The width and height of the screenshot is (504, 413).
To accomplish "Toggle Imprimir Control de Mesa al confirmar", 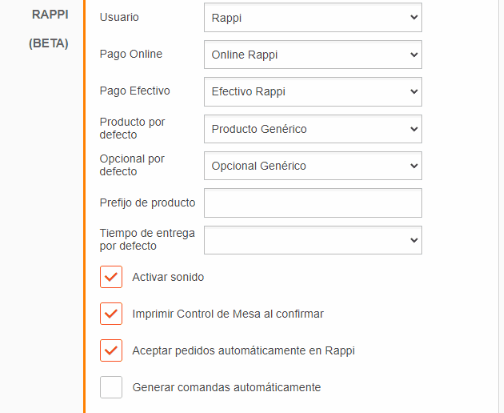I will pos(111,314).
